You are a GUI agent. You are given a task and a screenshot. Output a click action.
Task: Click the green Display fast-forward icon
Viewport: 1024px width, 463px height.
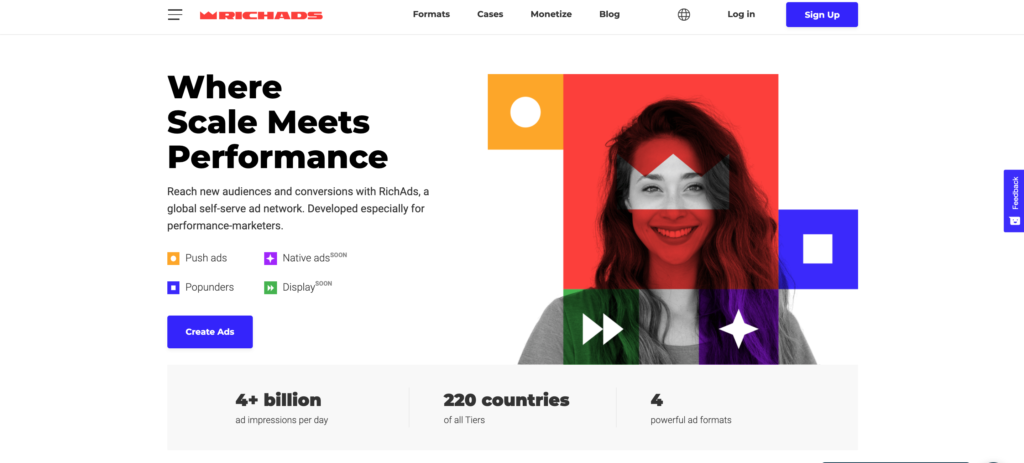click(x=270, y=287)
